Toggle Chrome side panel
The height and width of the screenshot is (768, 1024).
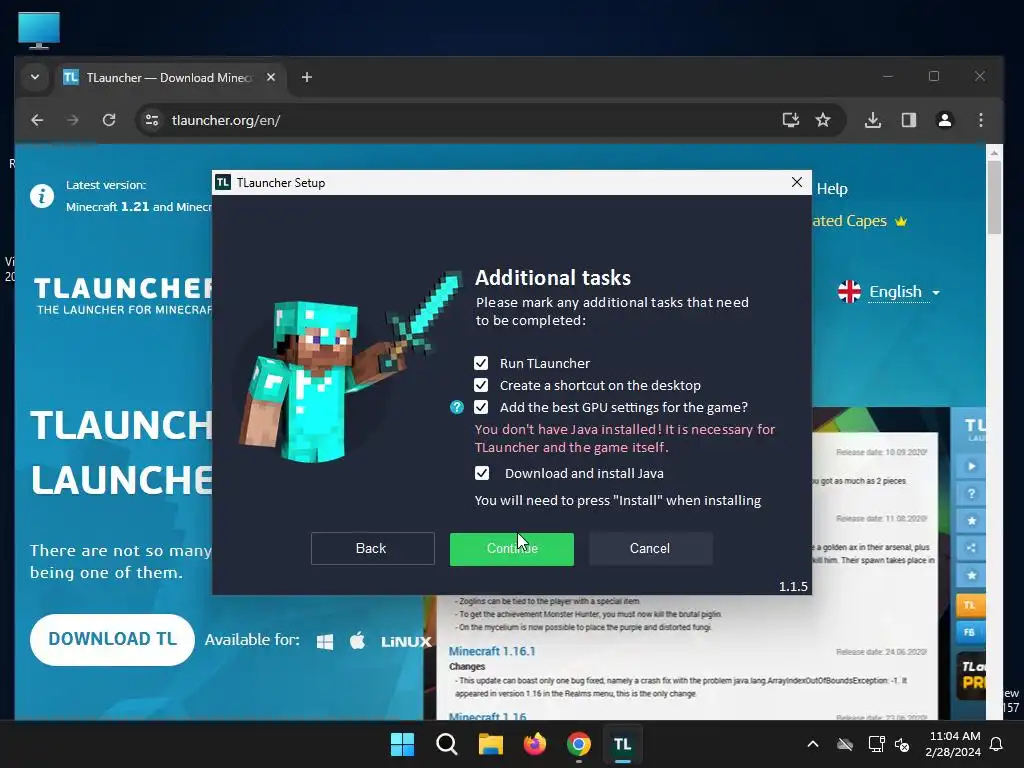[x=909, y=120]
